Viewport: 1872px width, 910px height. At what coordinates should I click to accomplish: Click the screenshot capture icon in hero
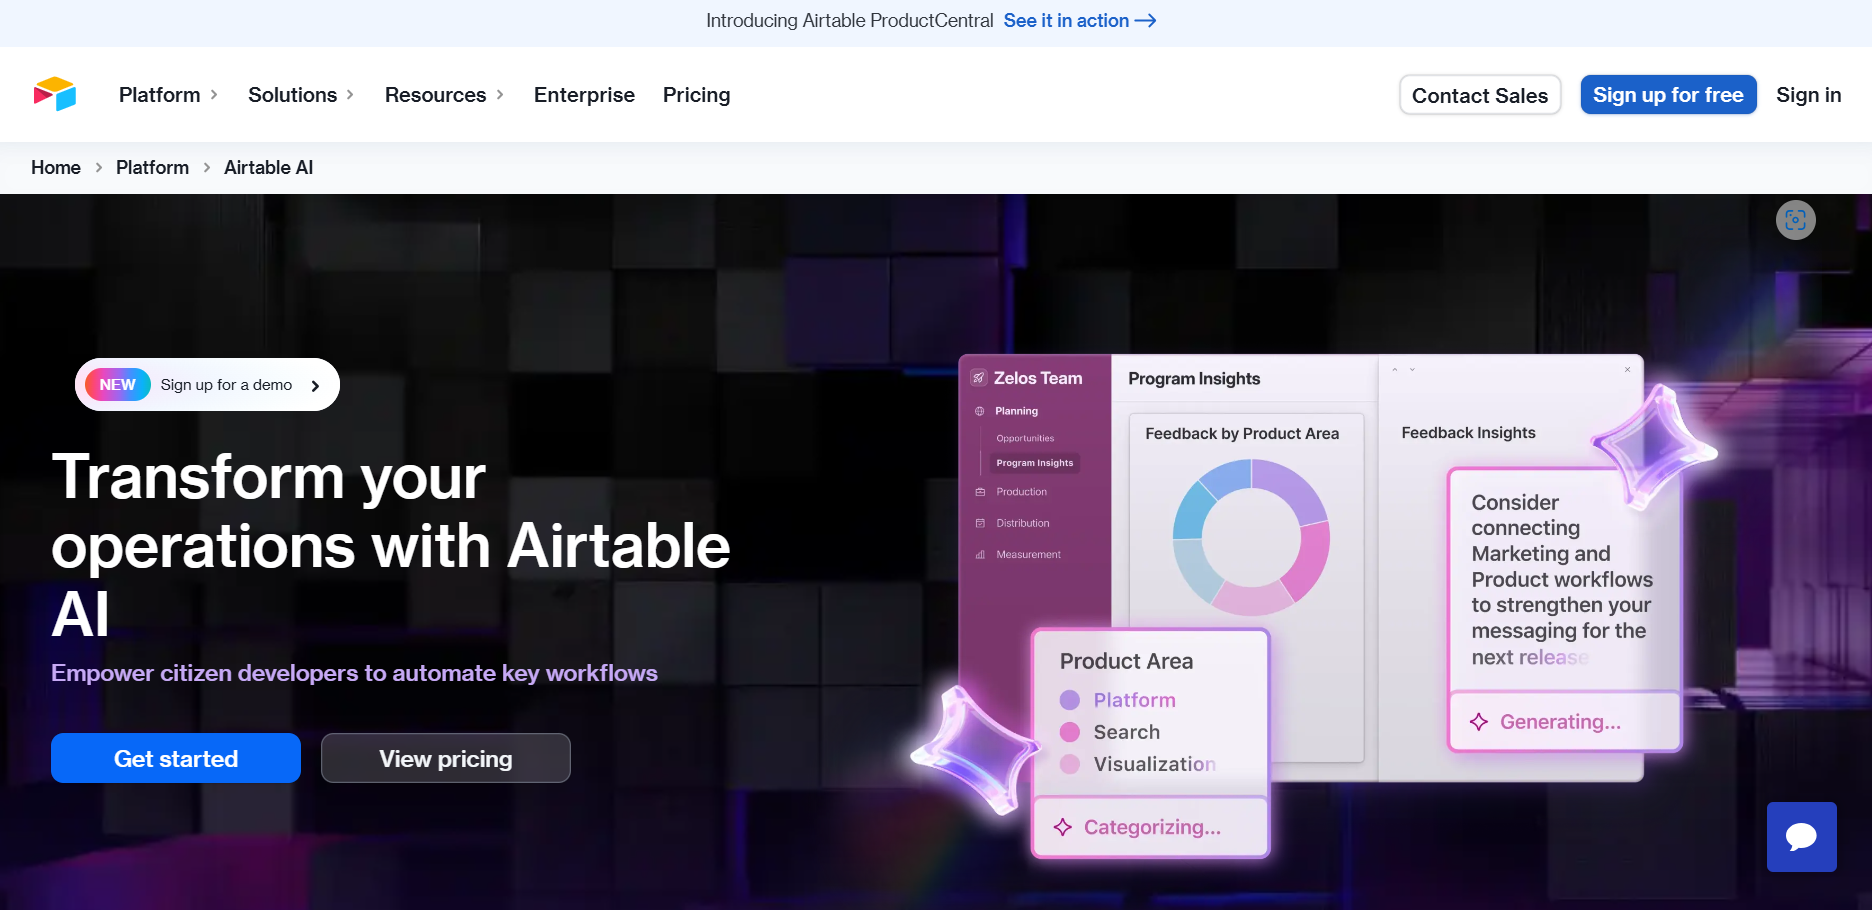pos(1795,220)
